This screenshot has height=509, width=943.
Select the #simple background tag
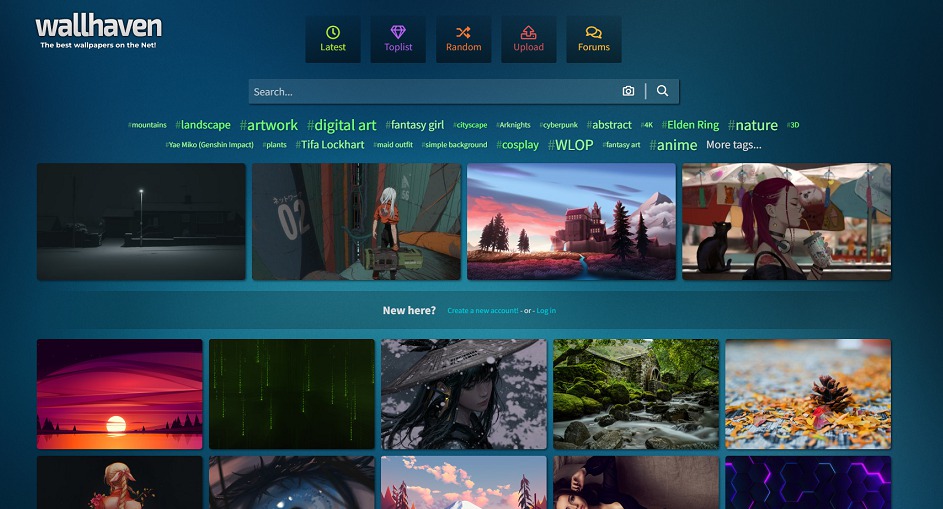tap(454, 145)
